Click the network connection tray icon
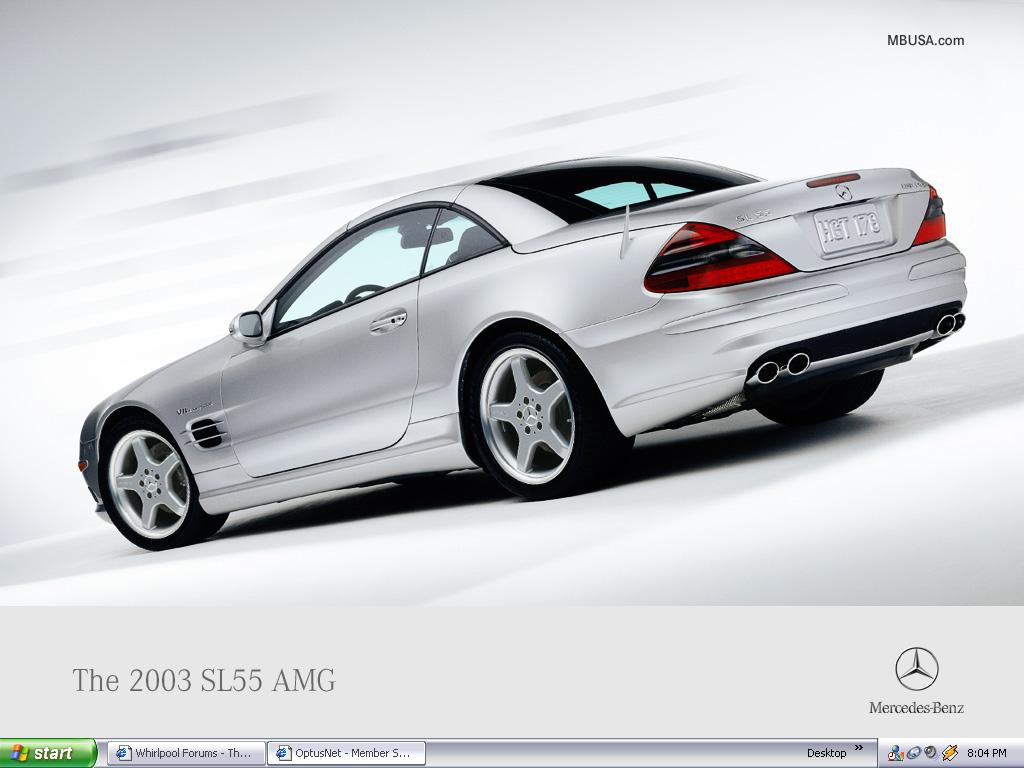The width and height of the screenshot is (1024, 768). click(914, 753)
